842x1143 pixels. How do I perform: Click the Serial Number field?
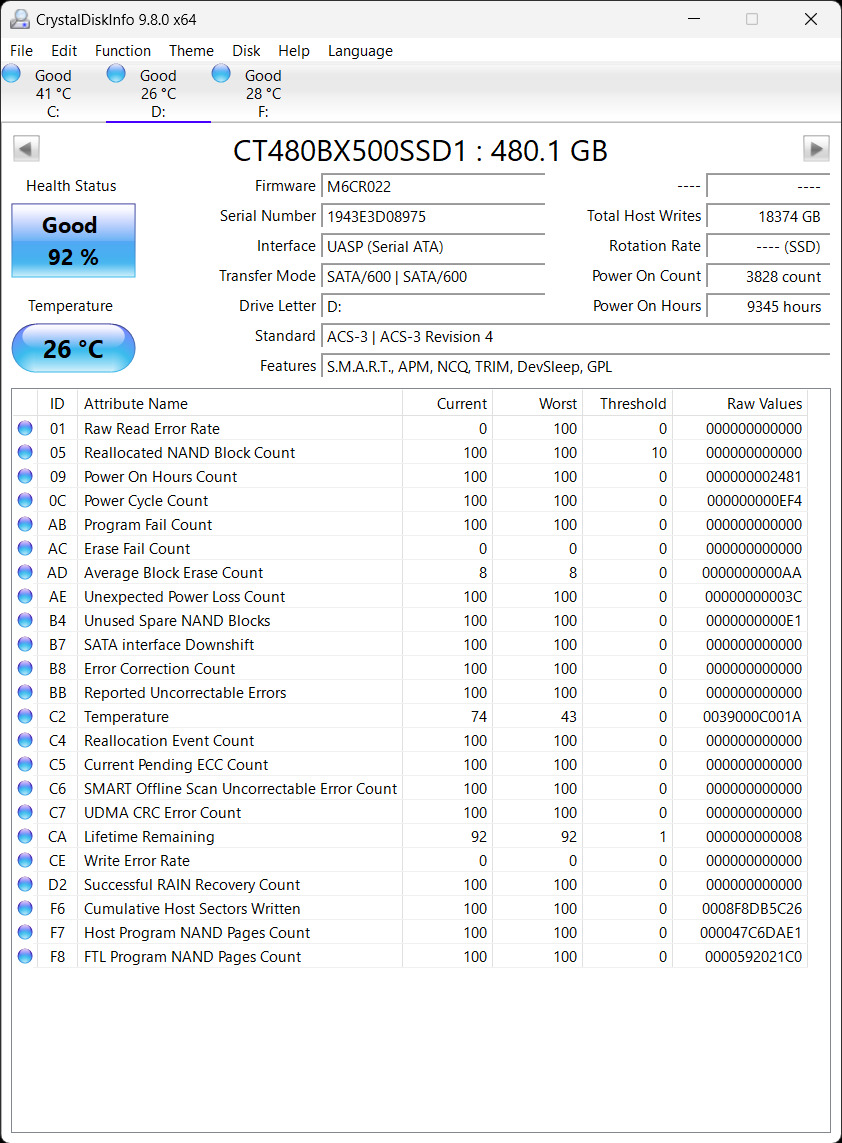(433, 216)
